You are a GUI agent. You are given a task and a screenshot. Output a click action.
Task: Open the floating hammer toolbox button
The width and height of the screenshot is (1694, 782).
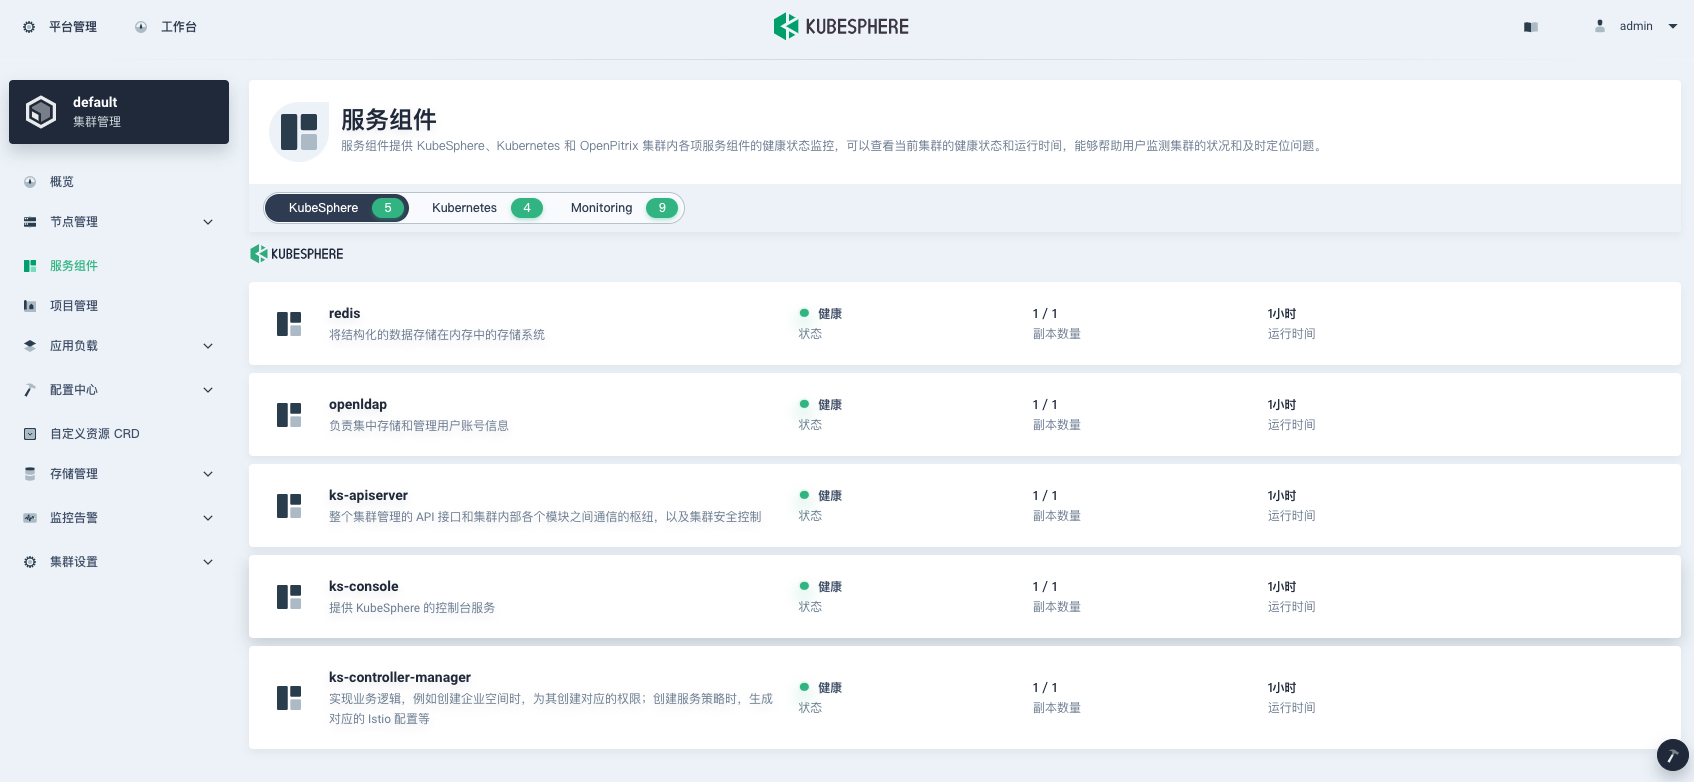point(1672,755)
